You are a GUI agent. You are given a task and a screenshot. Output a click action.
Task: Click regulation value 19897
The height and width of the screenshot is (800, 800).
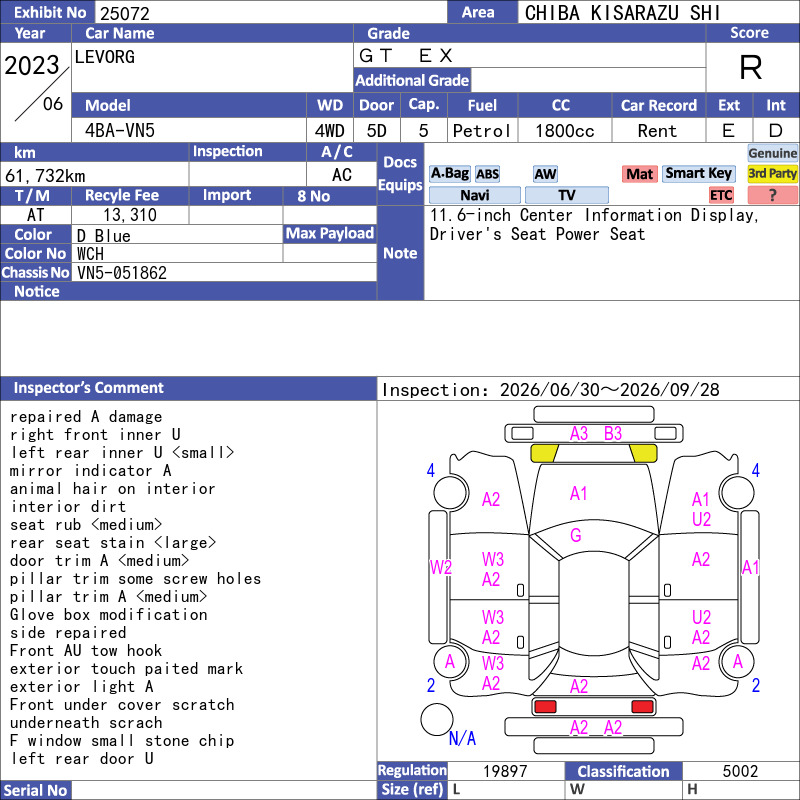[505, 771]
